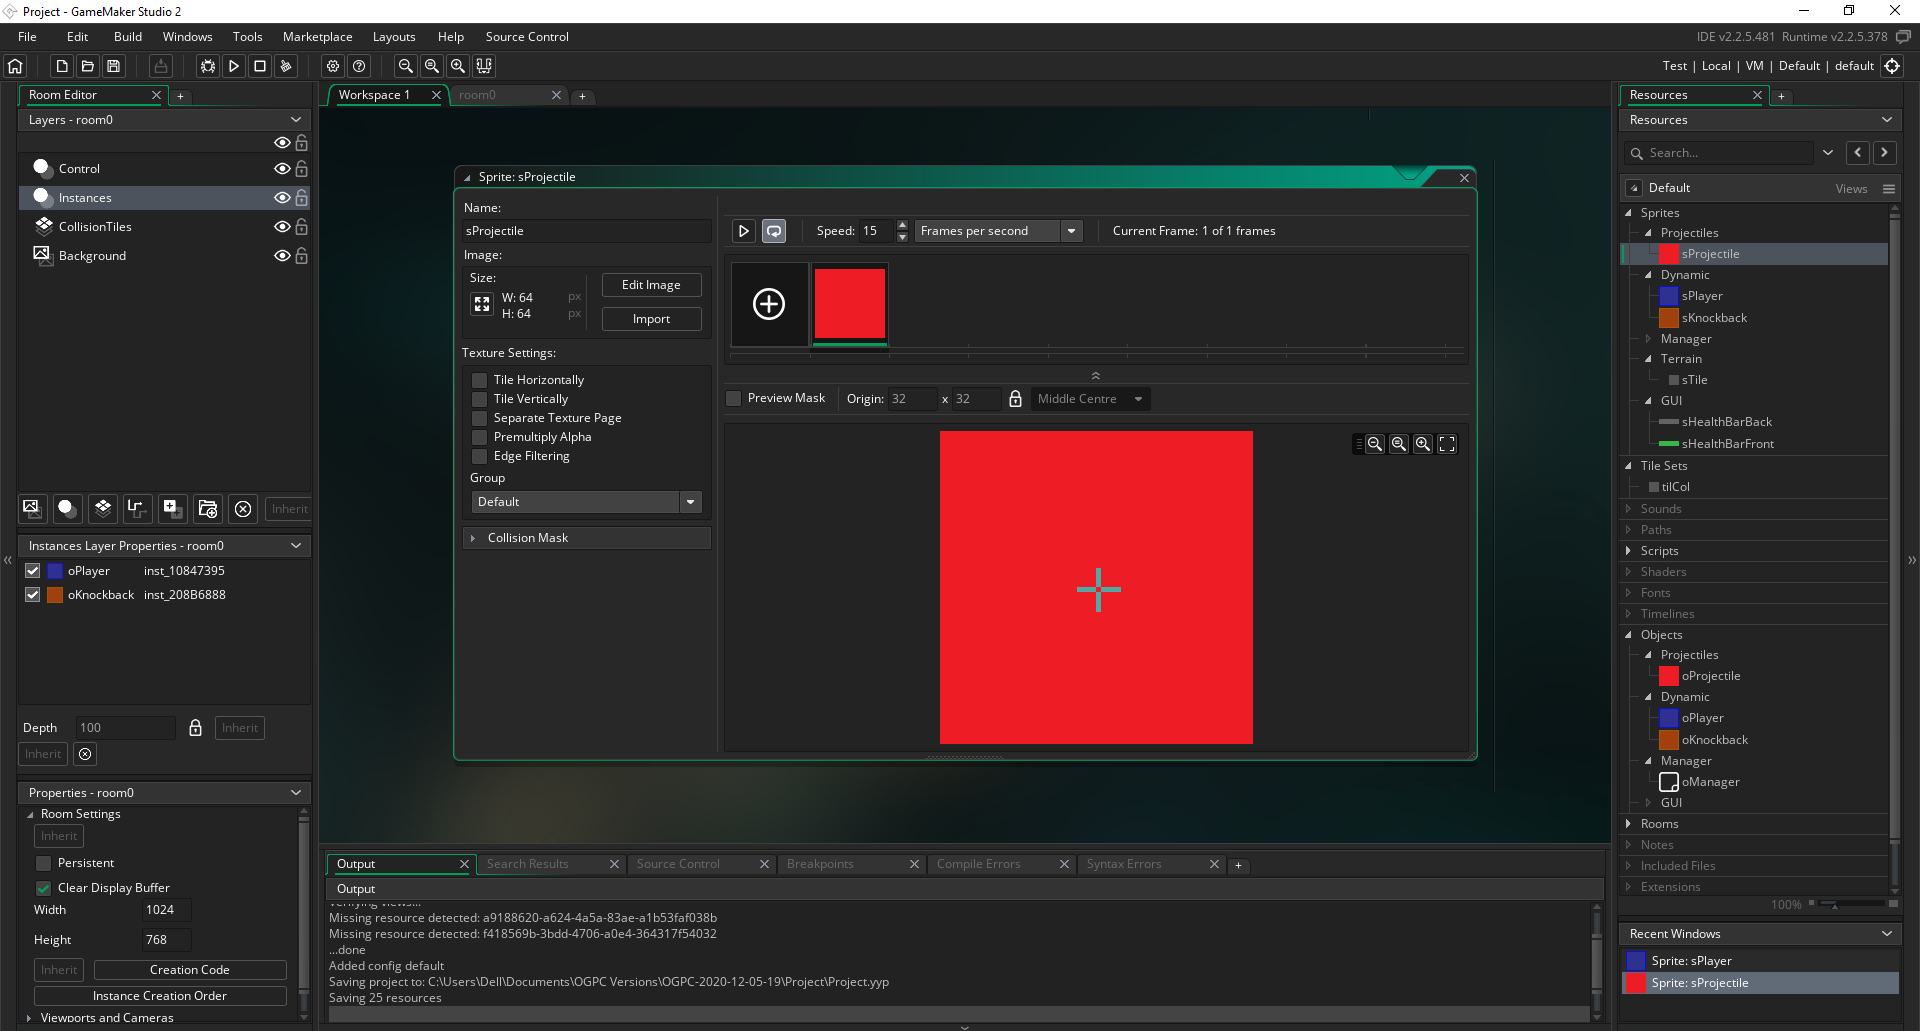Open the Frames per second dropdown

click(1071, 231)
